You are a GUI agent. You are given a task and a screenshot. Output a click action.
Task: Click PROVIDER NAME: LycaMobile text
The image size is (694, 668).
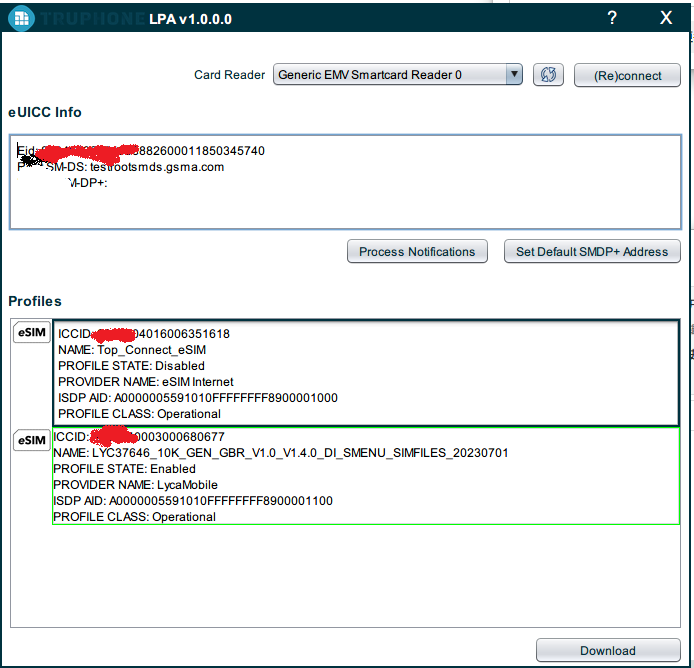click(x=135, y=485)
